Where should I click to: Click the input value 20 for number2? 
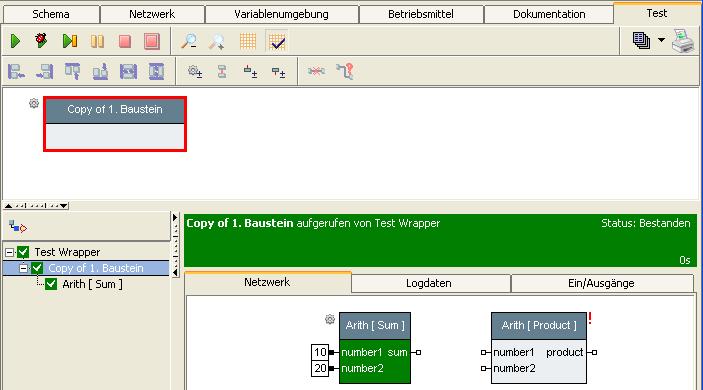coord(320,368)
